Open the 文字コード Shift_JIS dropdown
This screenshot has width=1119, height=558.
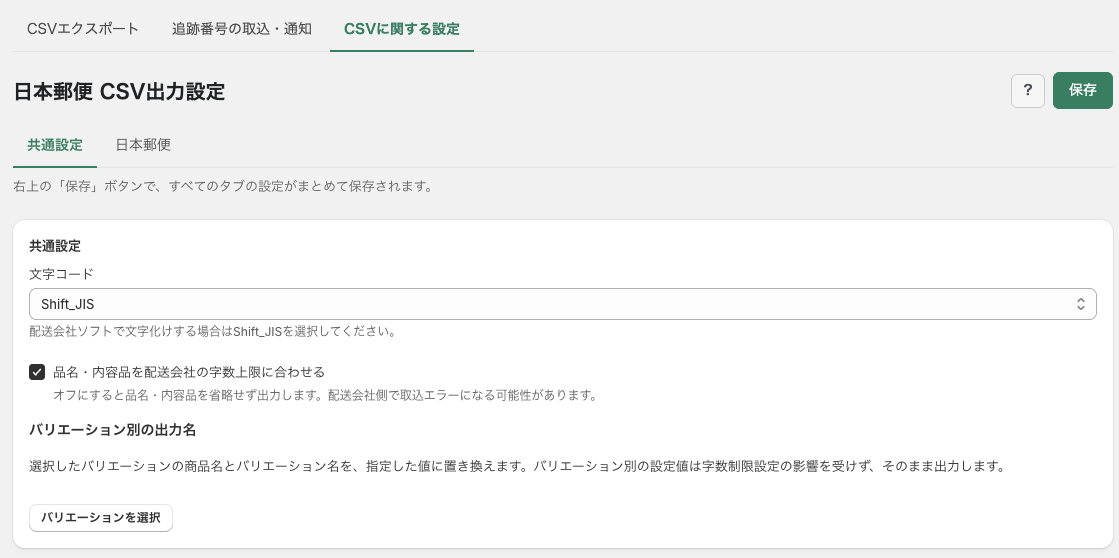[x=562, y=304]
